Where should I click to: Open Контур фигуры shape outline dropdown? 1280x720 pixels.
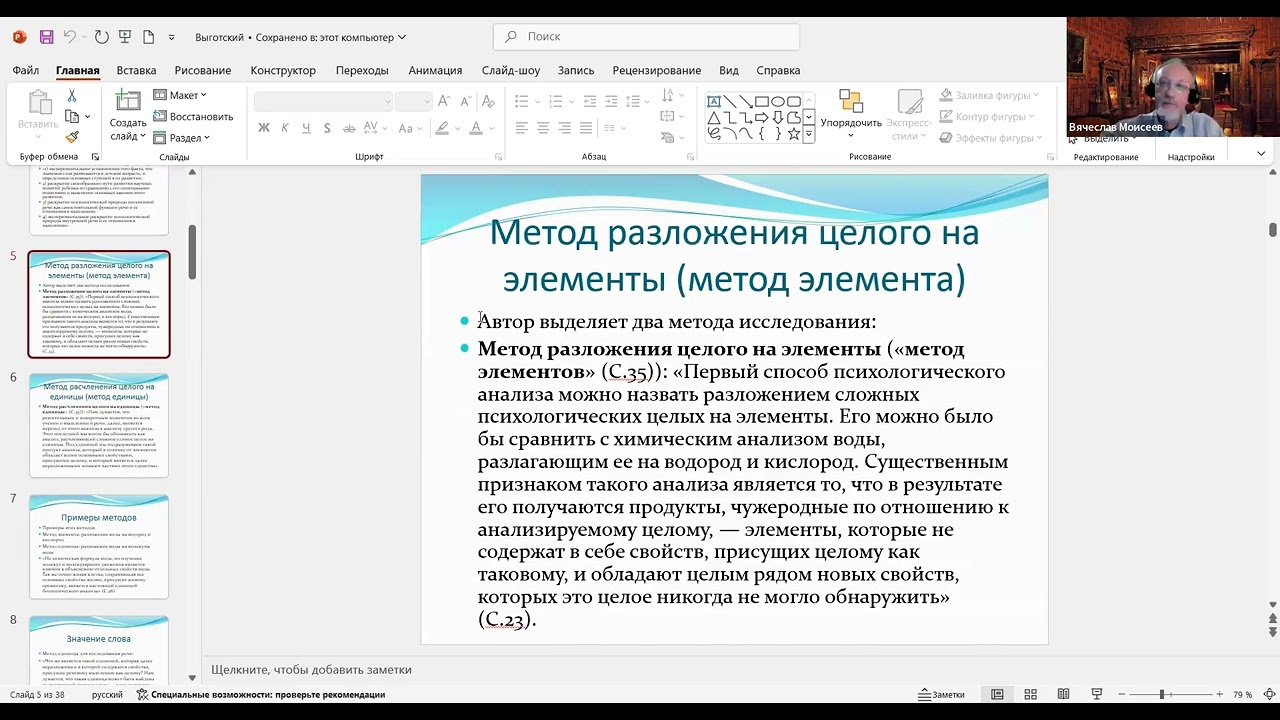(x=989, y=117)
